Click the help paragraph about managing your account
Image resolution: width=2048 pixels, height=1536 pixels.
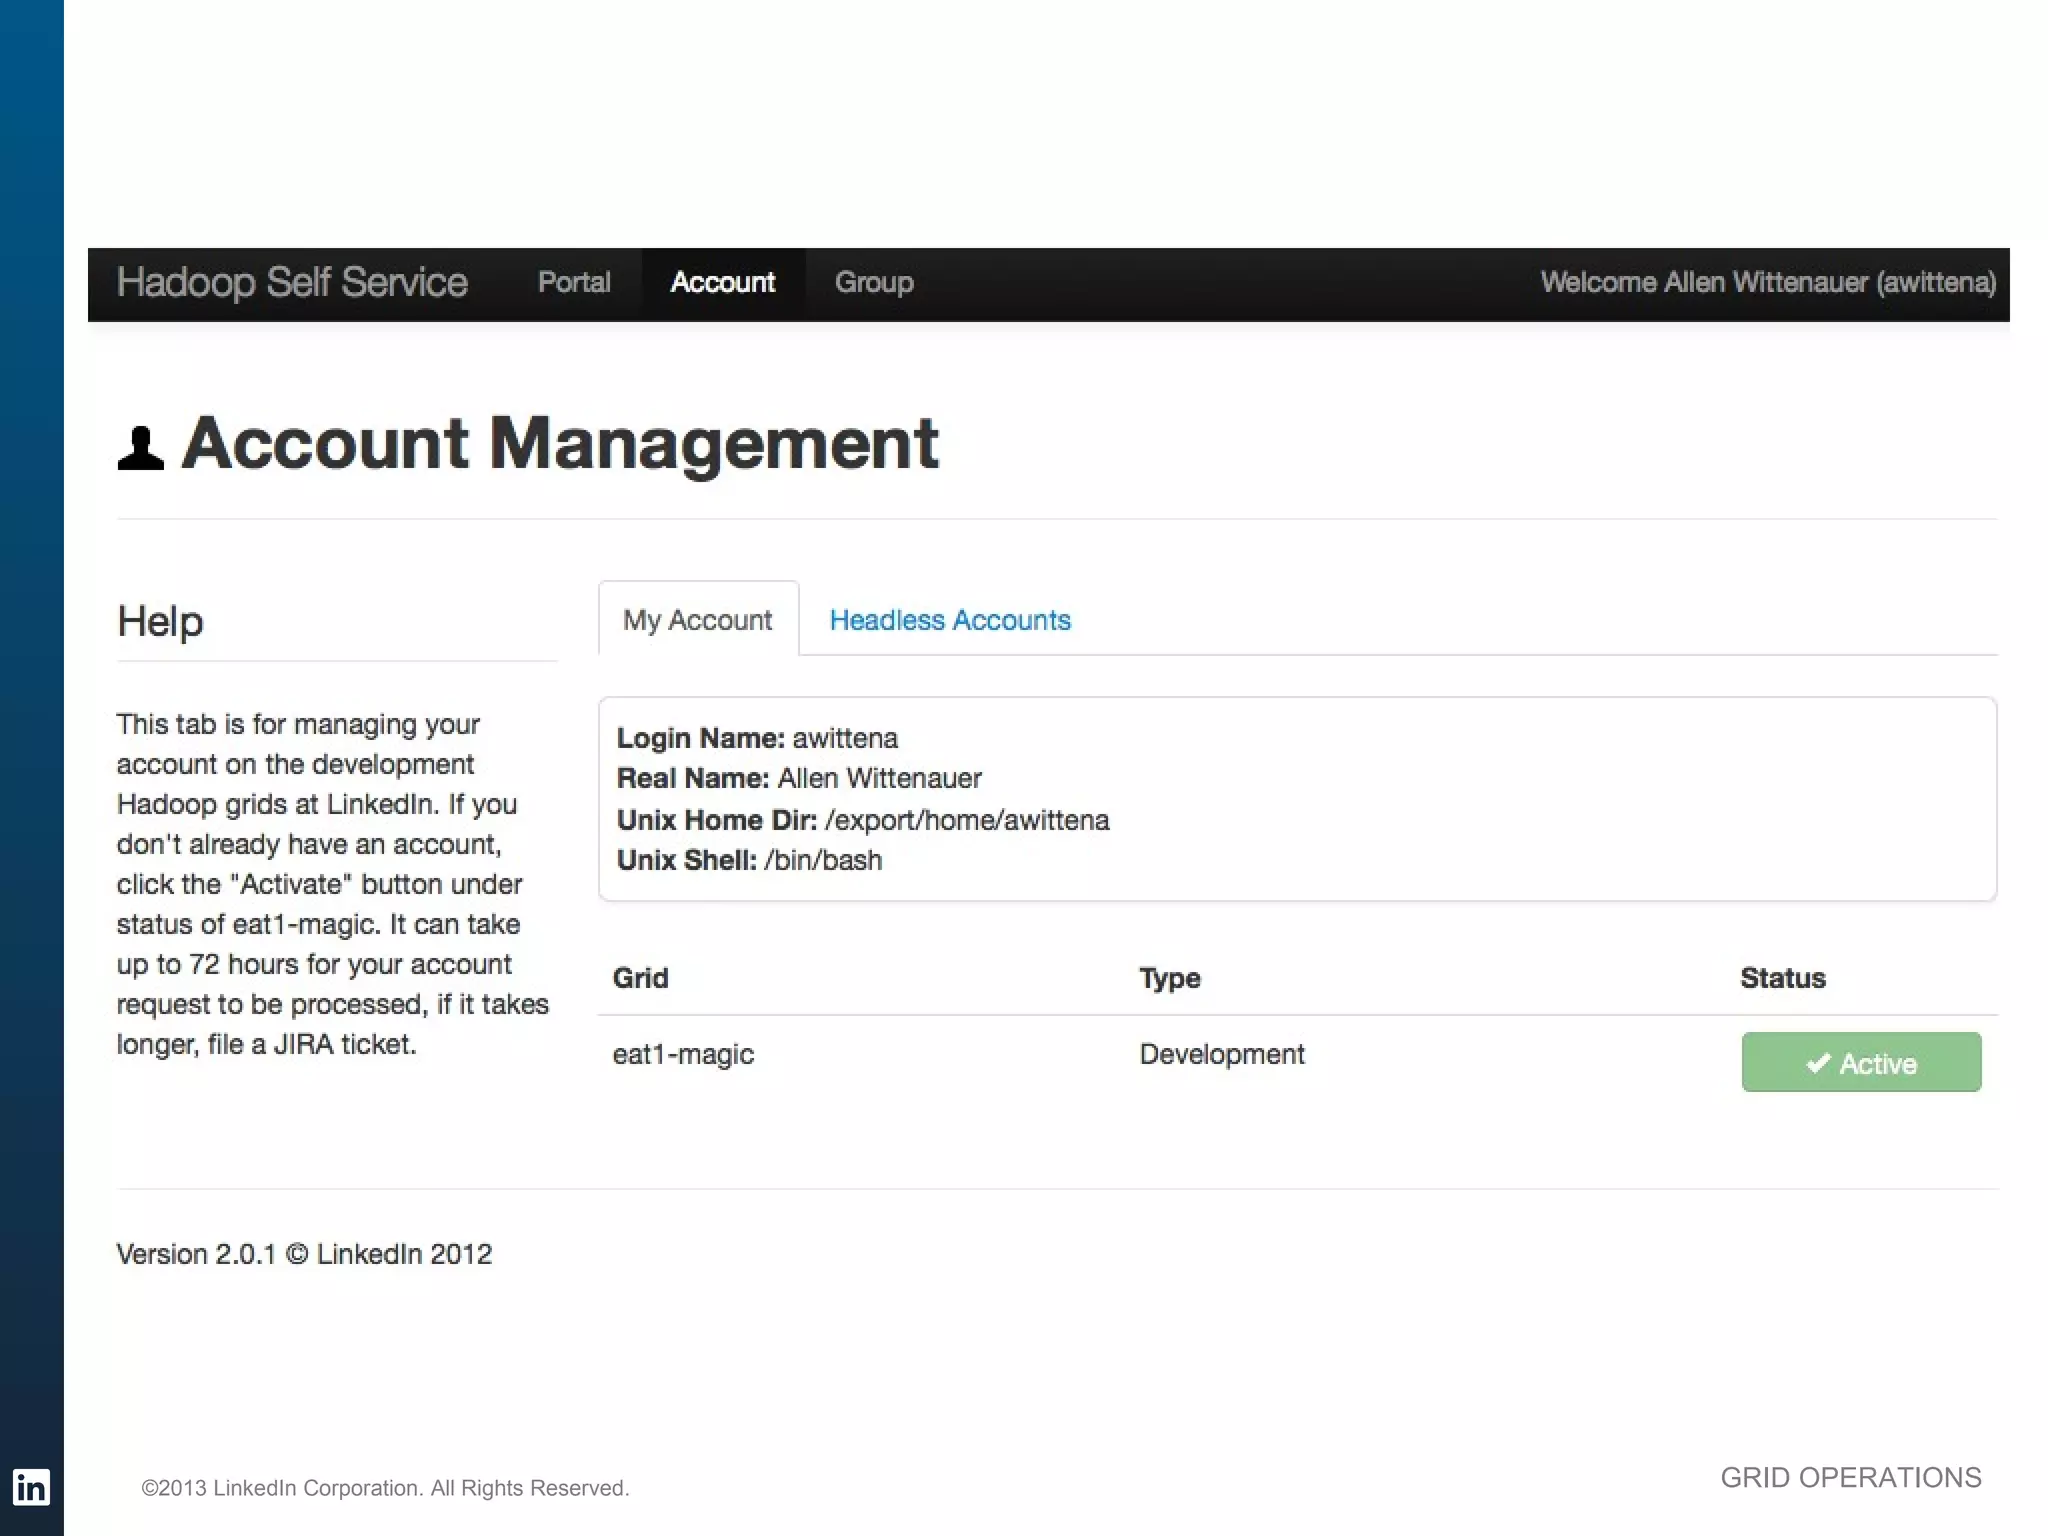(333, 884)
